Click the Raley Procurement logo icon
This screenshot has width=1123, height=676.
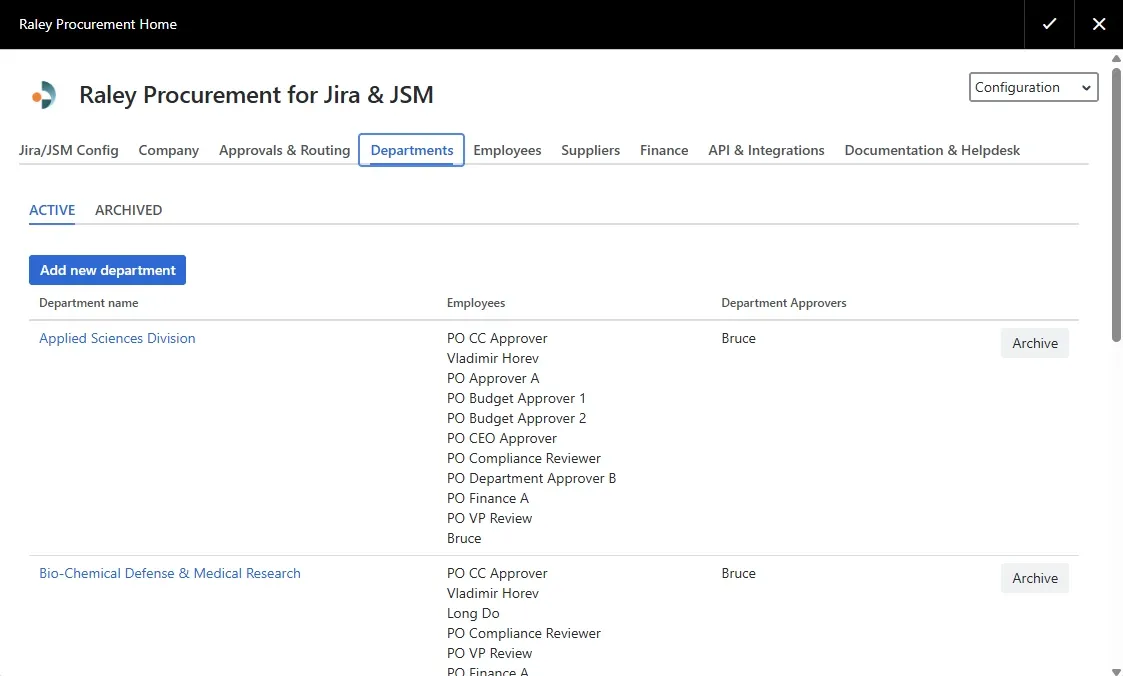point(44,95)
